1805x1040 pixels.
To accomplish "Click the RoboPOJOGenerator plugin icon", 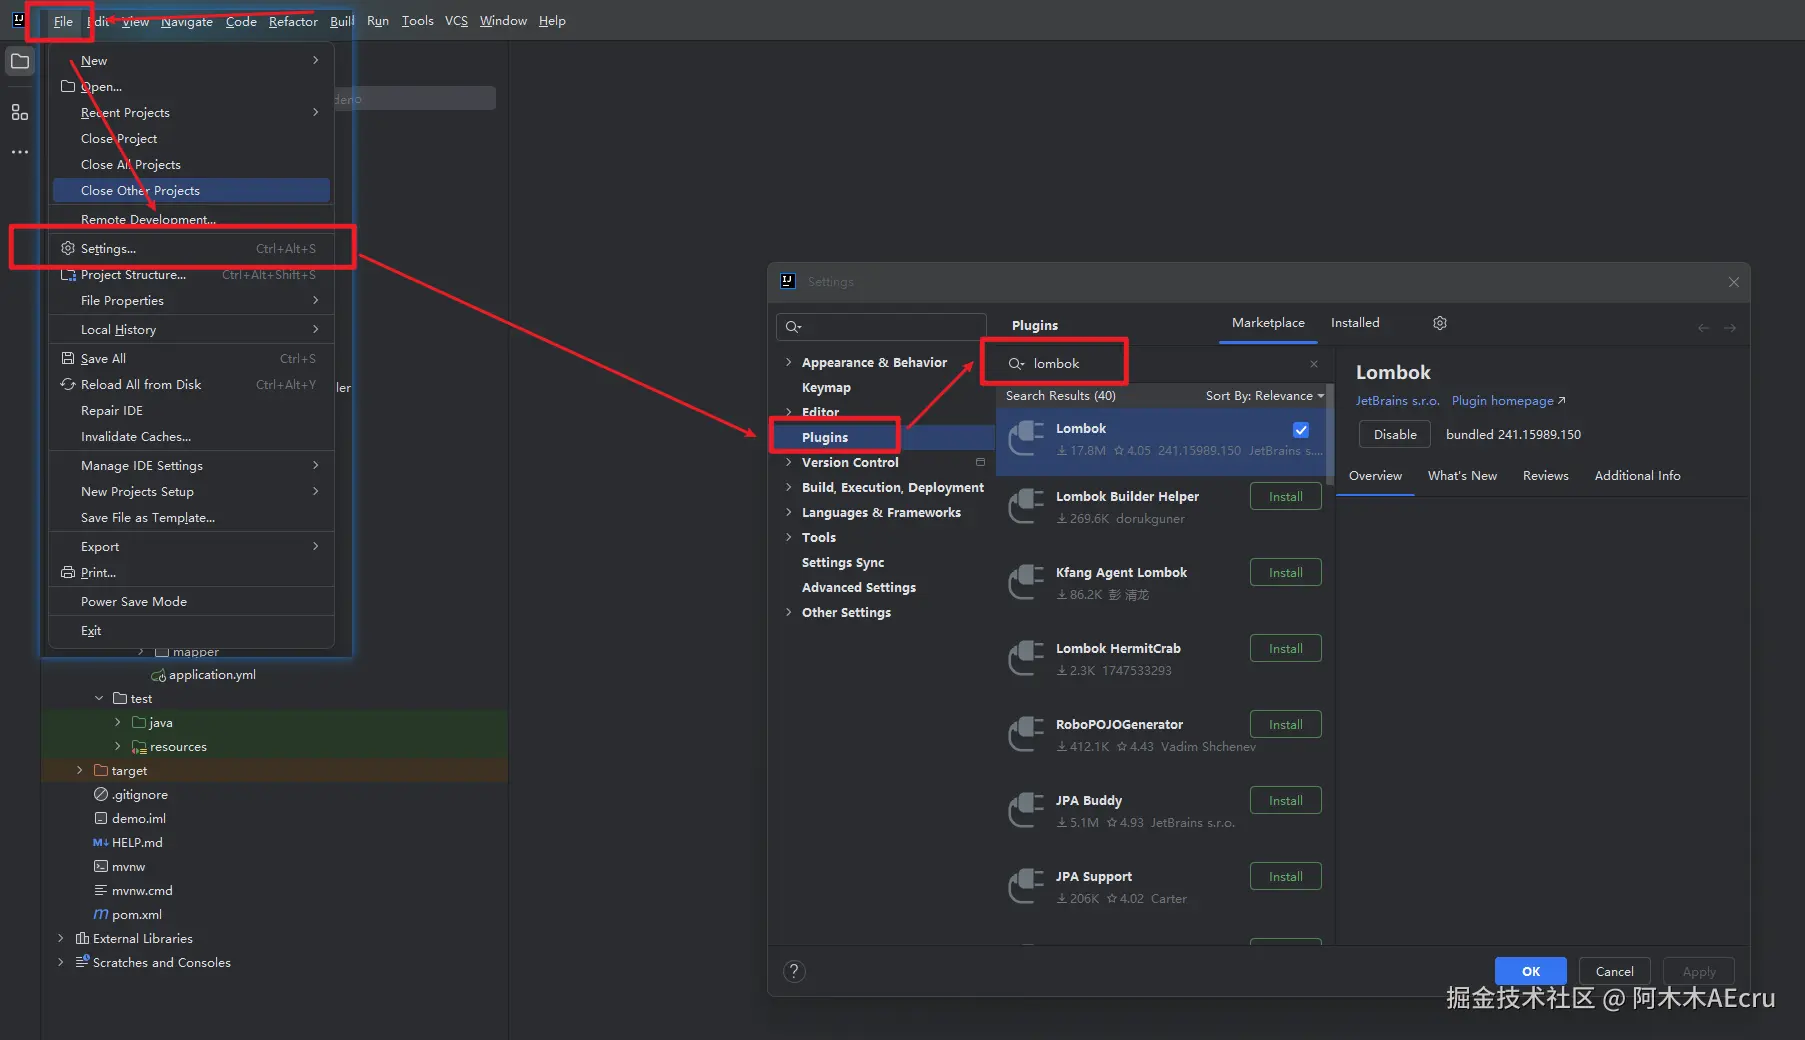I will point(1026,734).
